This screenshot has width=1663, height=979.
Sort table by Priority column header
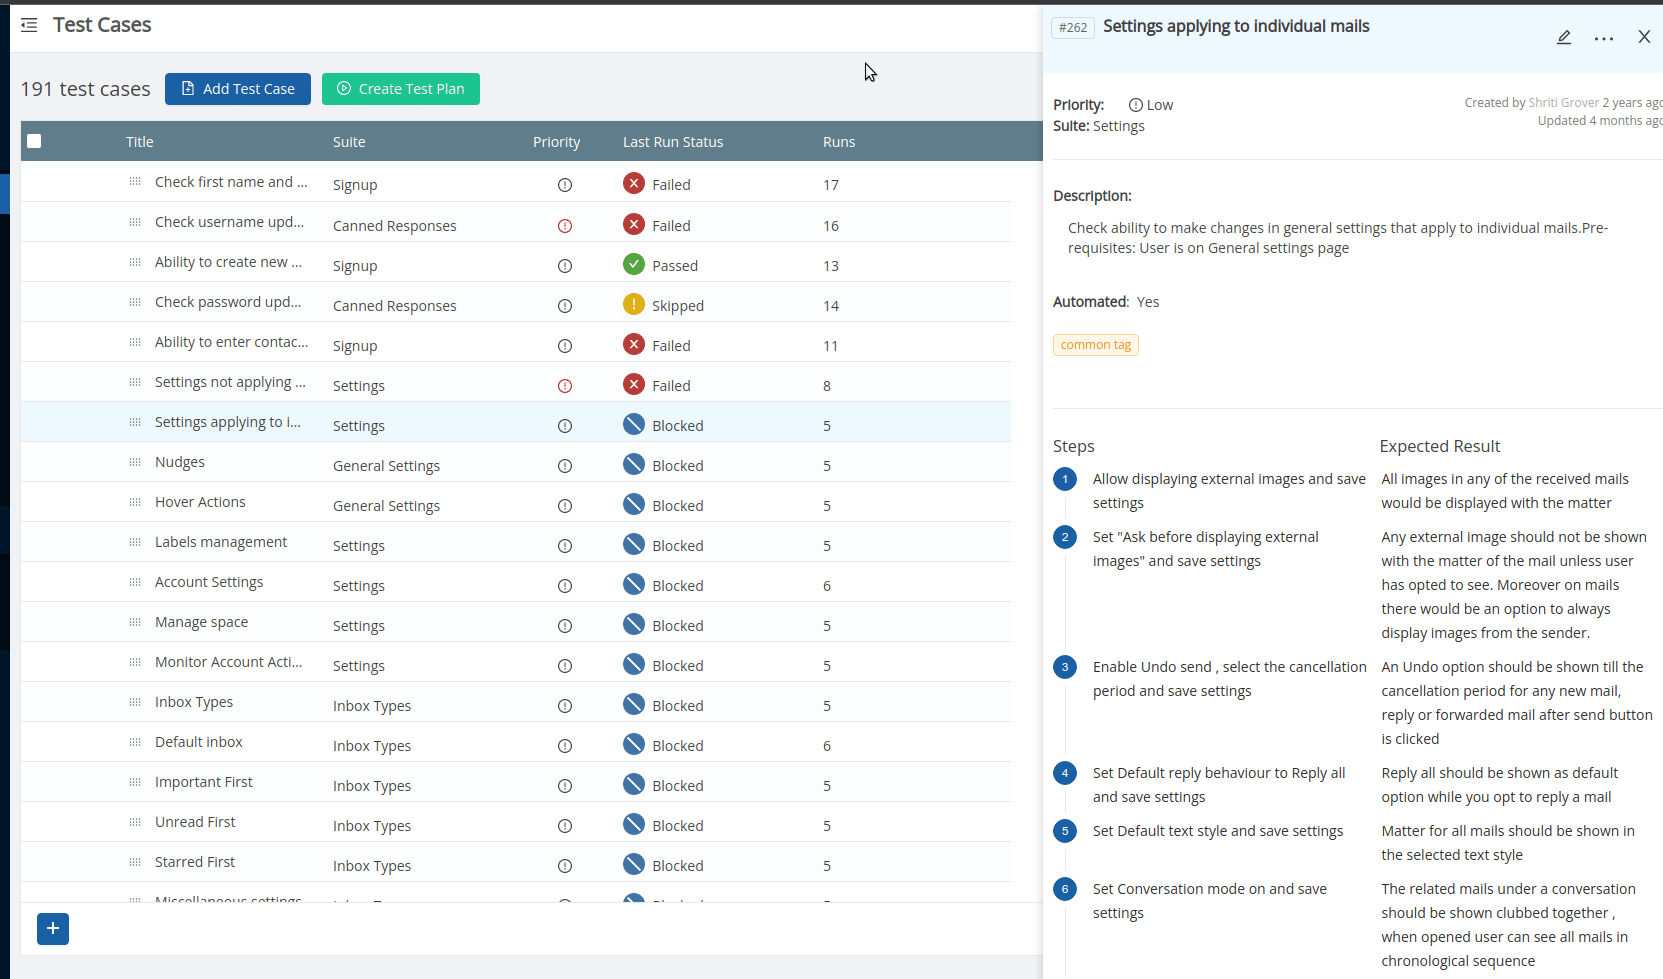[x=557, y=142]
